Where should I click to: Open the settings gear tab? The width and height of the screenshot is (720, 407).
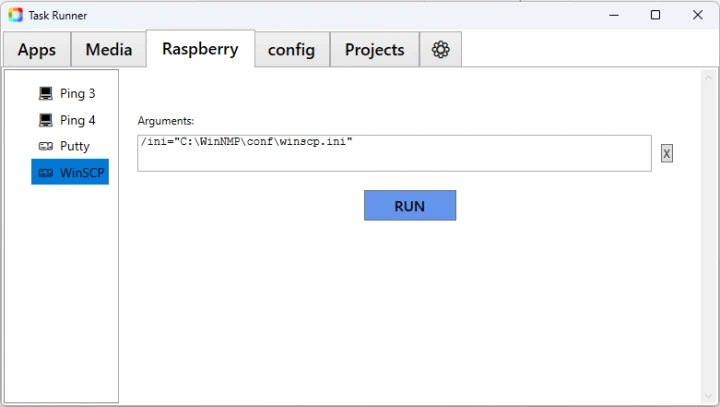point(440,50)
